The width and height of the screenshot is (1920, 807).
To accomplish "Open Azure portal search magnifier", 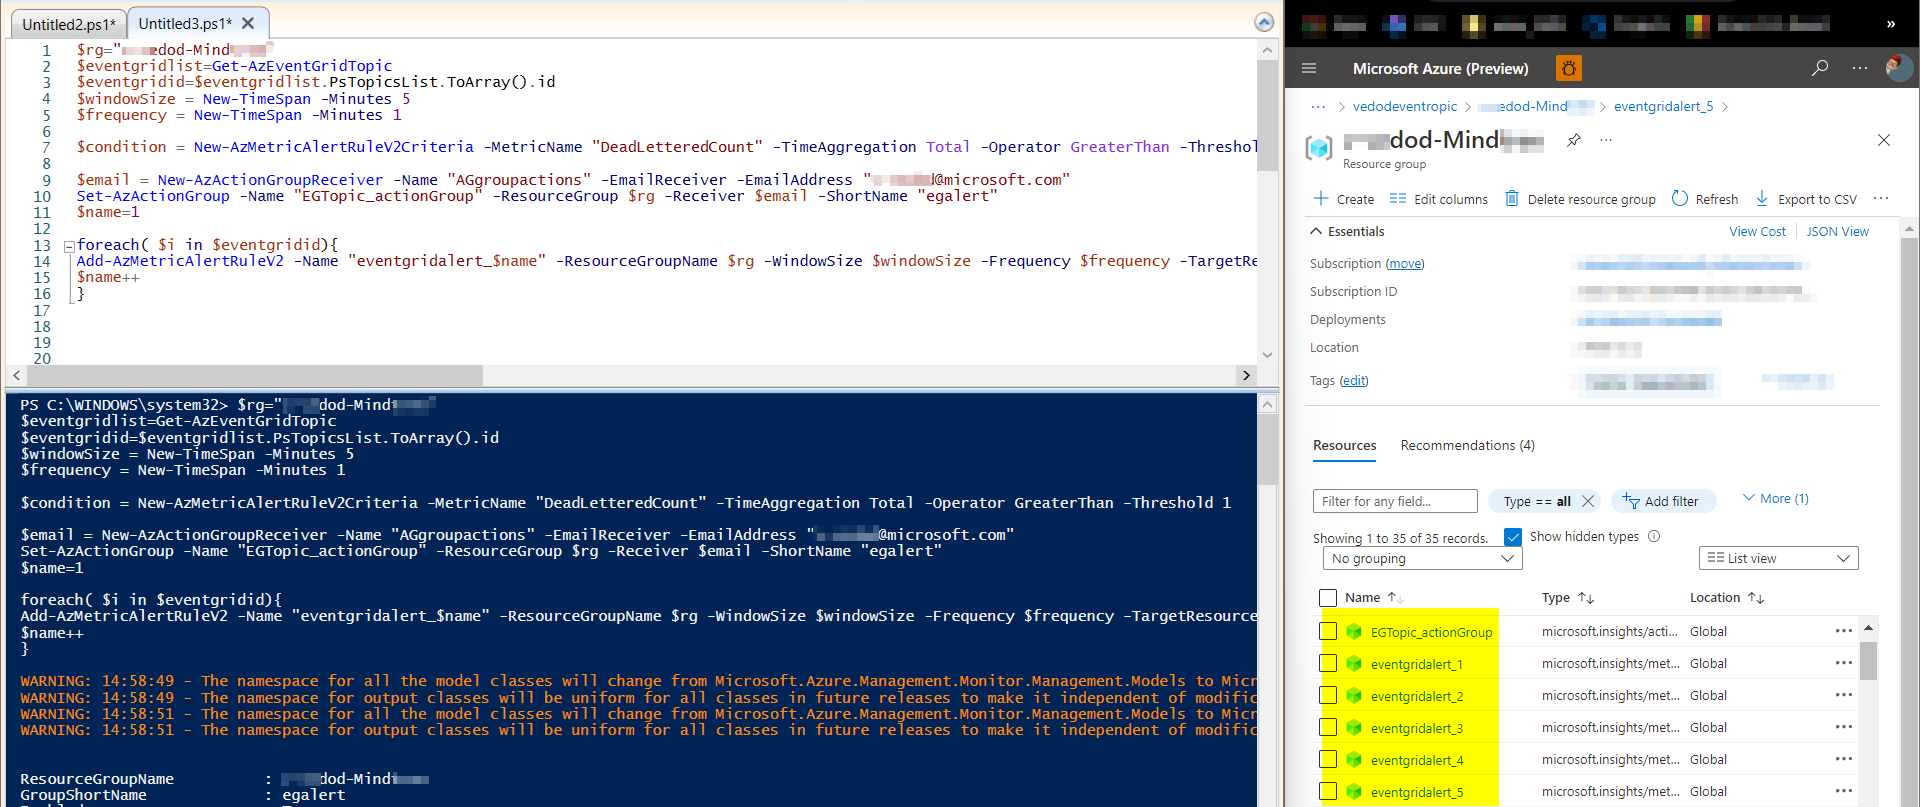I will 1820,68.
